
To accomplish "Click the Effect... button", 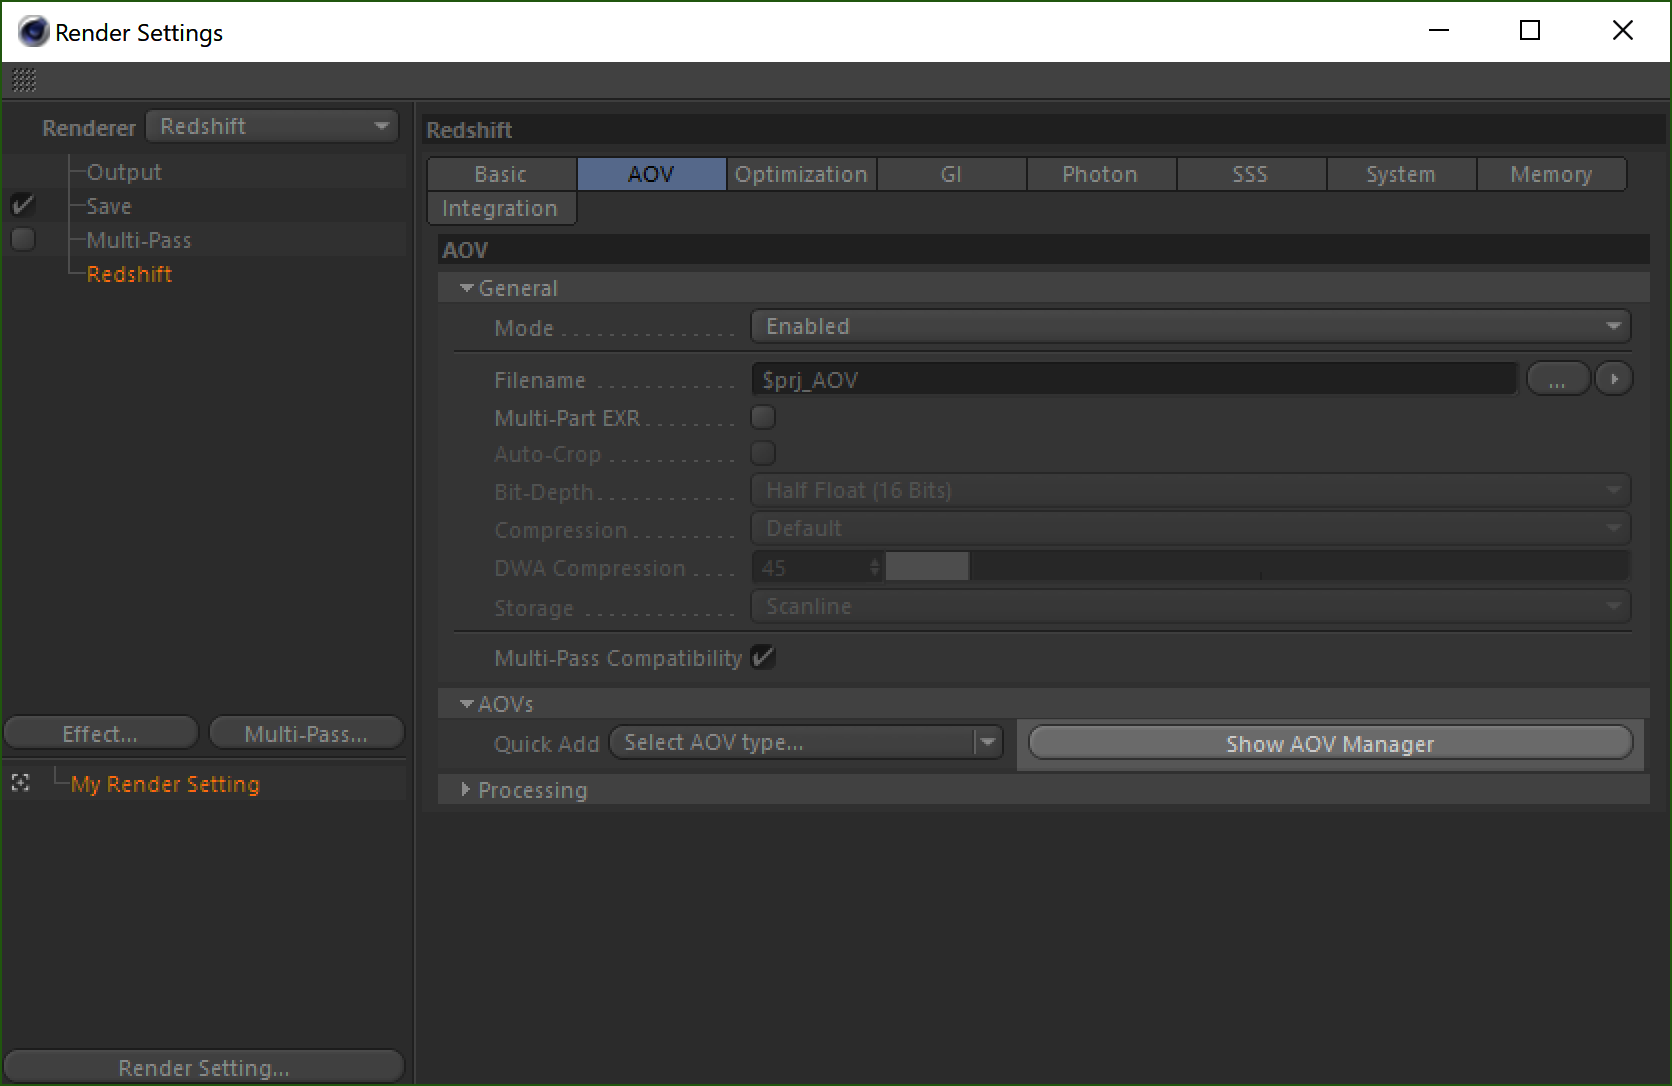I will 101,733.
